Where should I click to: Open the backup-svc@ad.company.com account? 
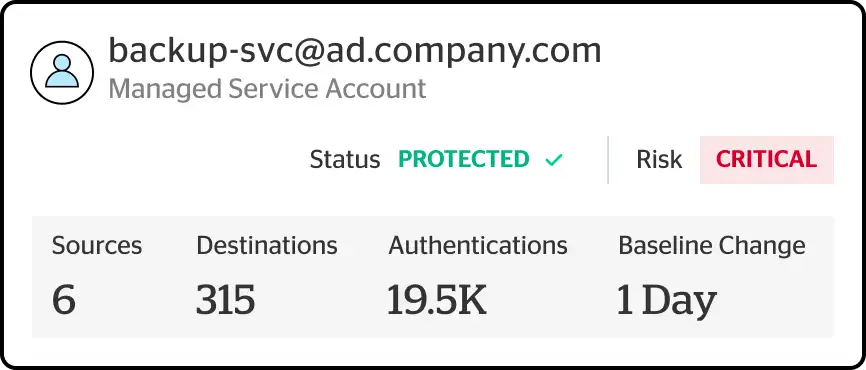355,52
